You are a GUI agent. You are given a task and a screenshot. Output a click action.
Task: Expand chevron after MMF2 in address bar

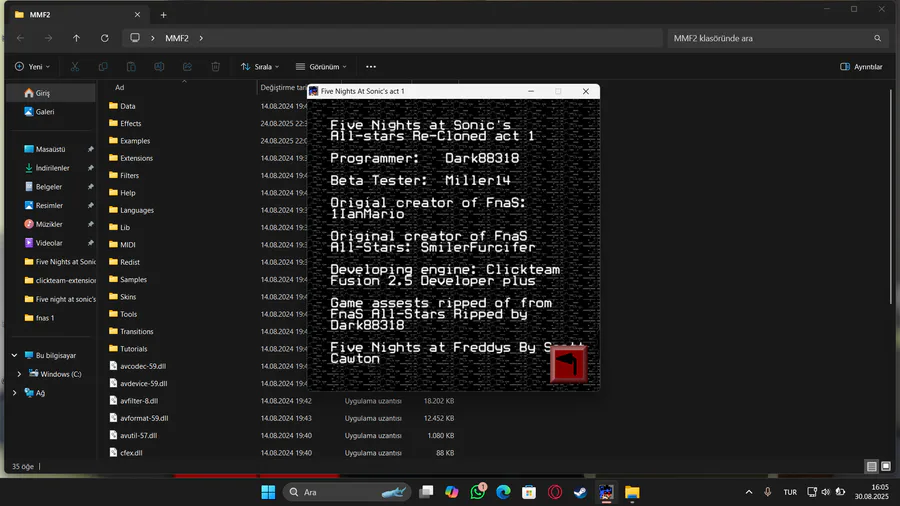tap(201, 38)
